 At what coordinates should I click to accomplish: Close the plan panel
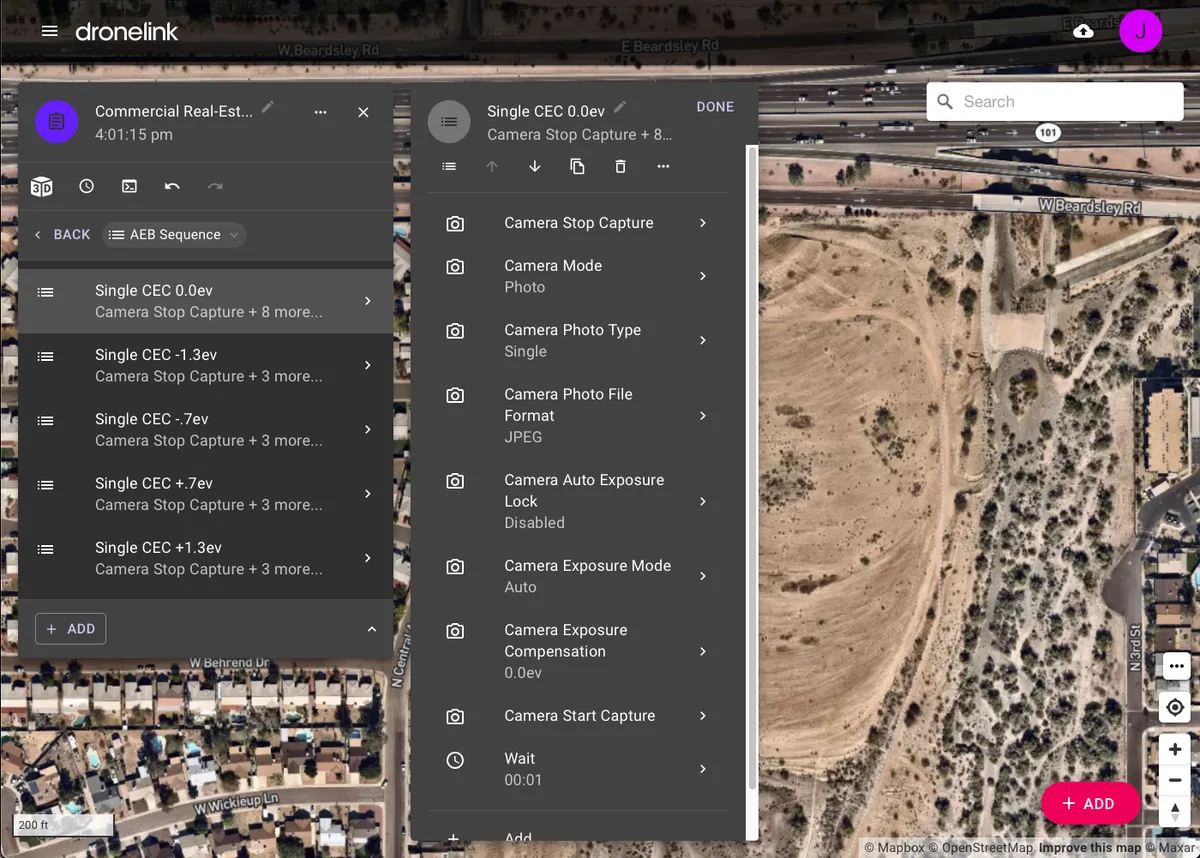pos(363,112)
